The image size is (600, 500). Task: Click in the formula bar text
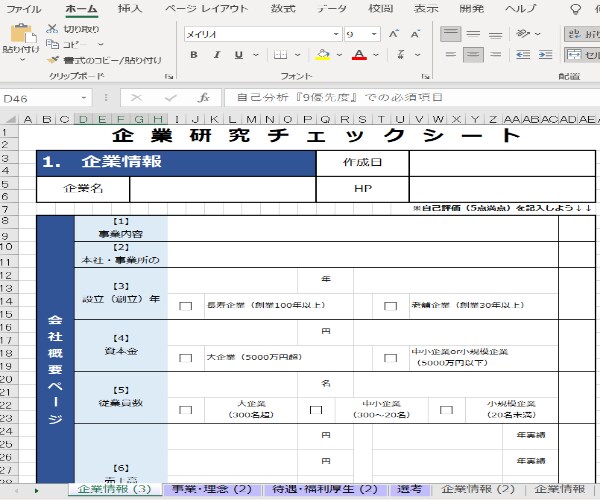339,98
